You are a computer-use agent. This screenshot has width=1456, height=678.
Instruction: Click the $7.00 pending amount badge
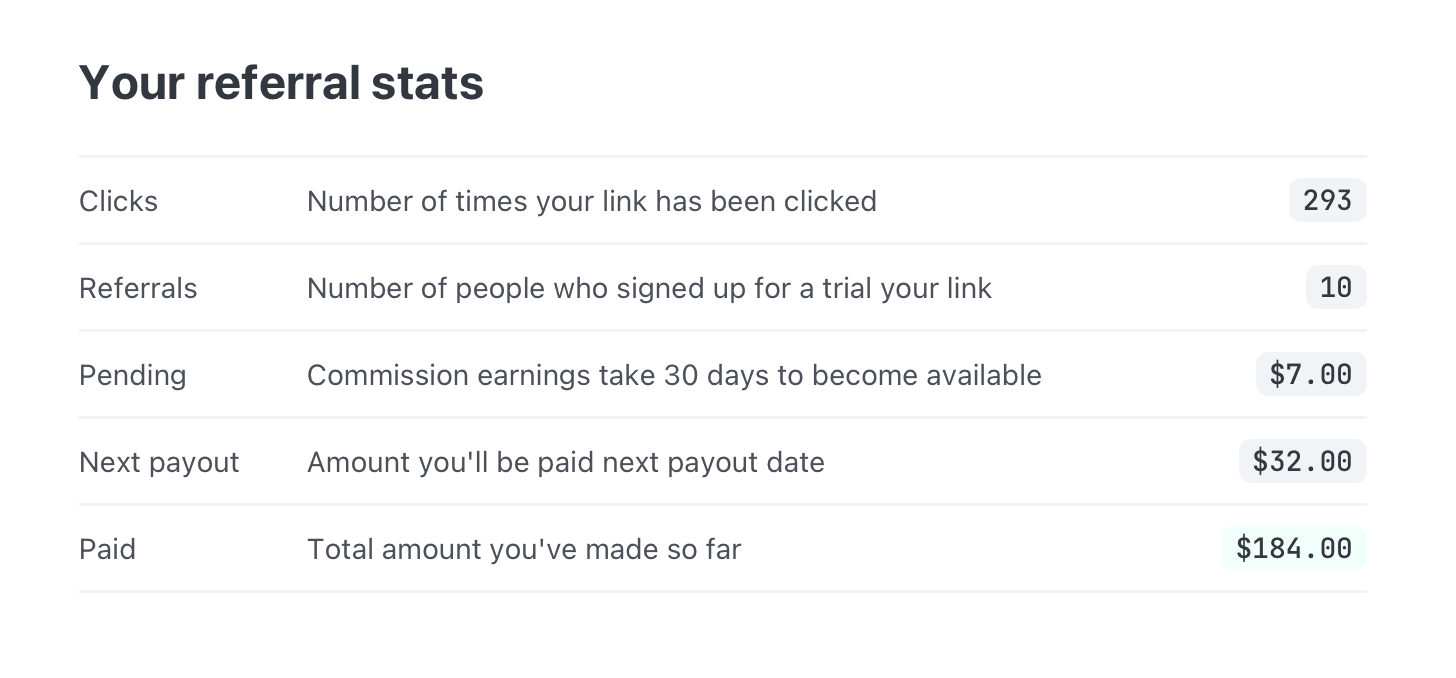tap(1310, 375)
